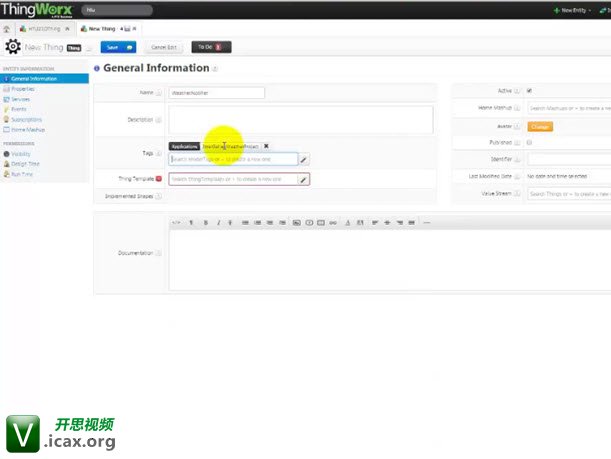Viewport: 611px width, 459px height.
Task: Justify text in documentation editor
Action: [x=411, y=223]
